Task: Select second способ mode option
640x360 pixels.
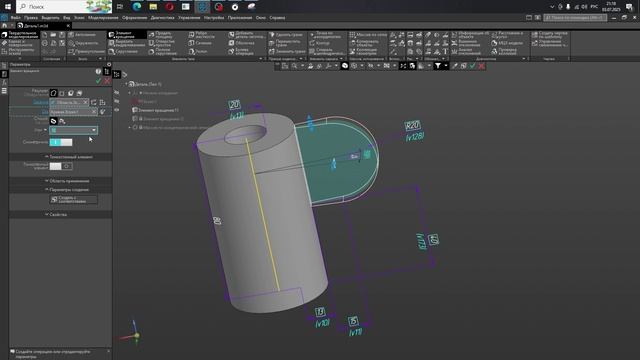Action: (62, 121)
